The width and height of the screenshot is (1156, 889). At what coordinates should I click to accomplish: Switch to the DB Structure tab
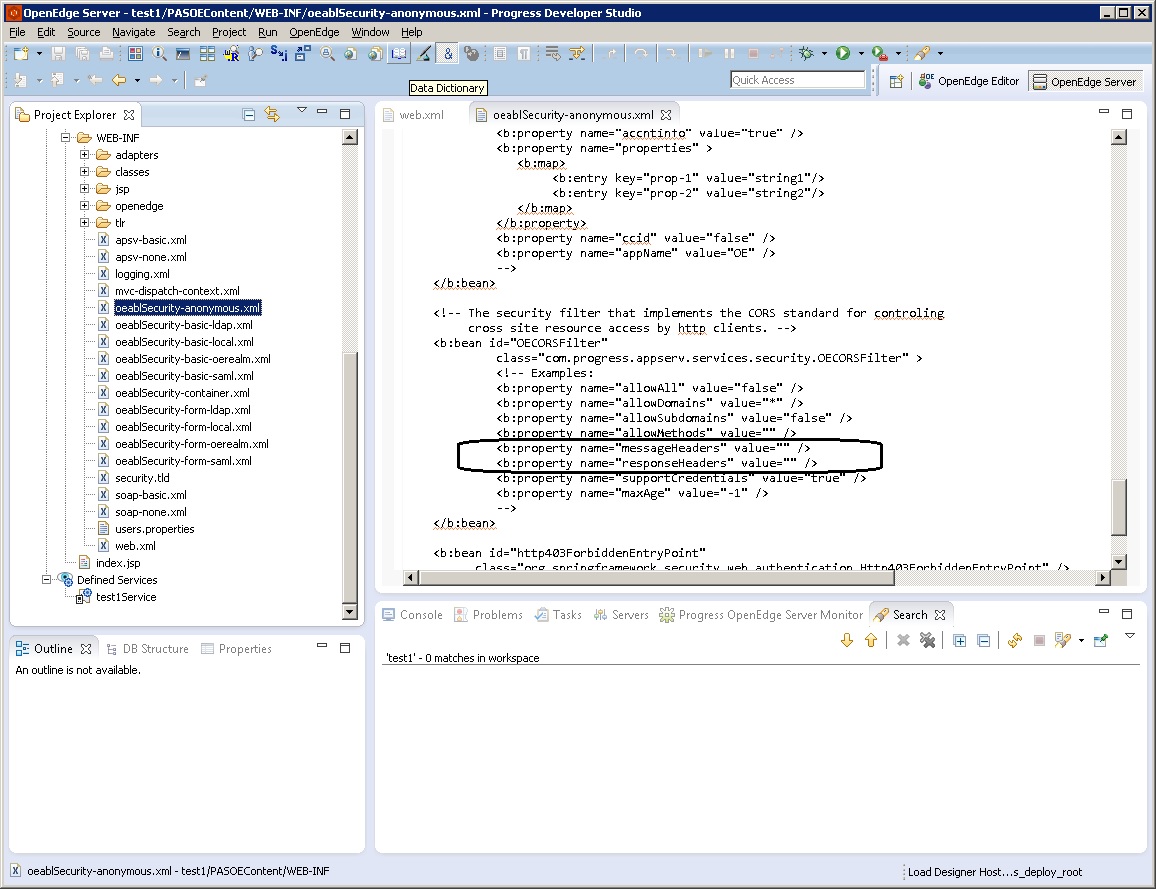tap(147, 649)
